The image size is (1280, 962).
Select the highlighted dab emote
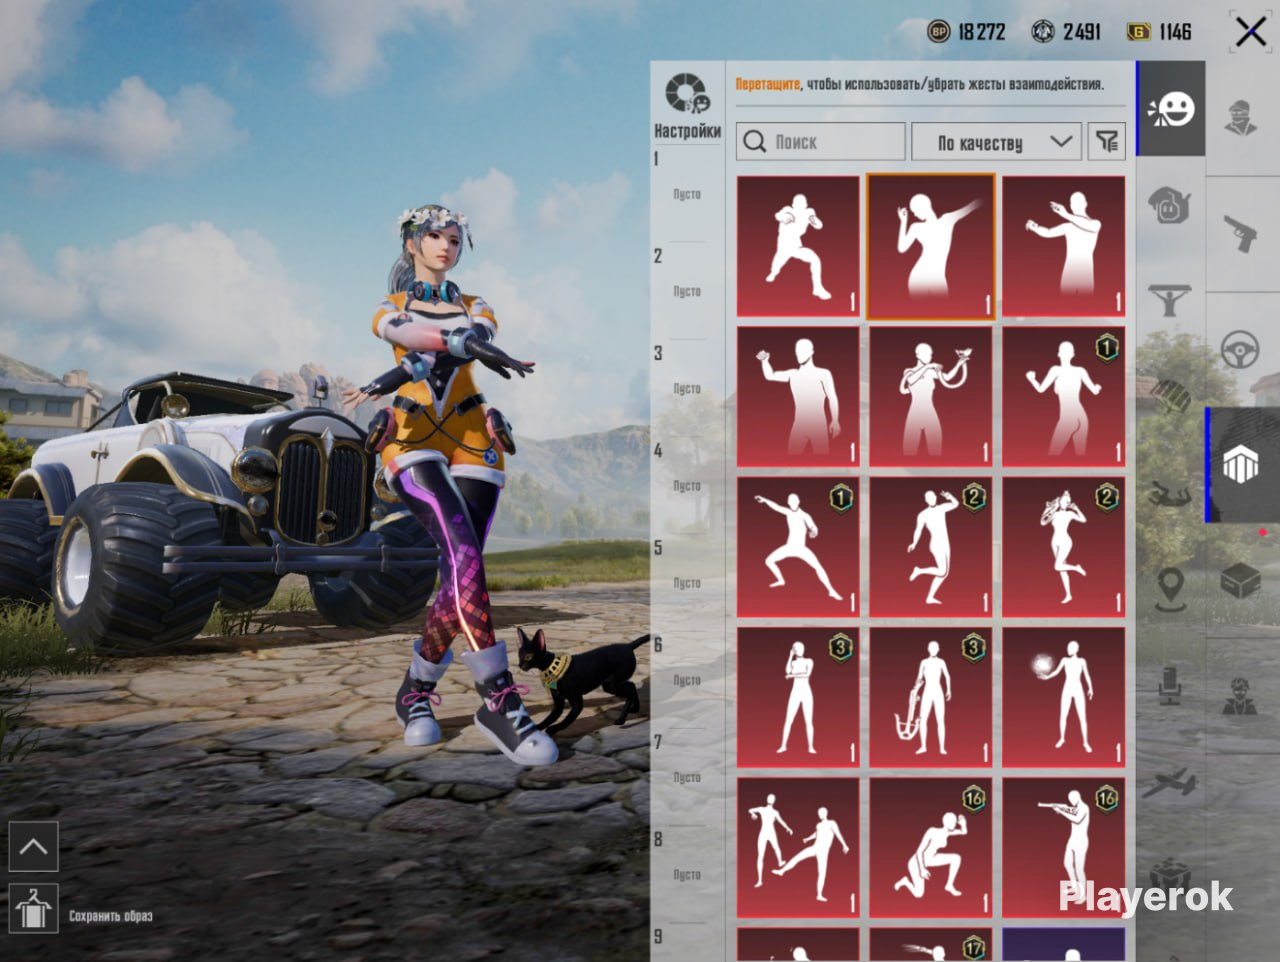(931, 246)
